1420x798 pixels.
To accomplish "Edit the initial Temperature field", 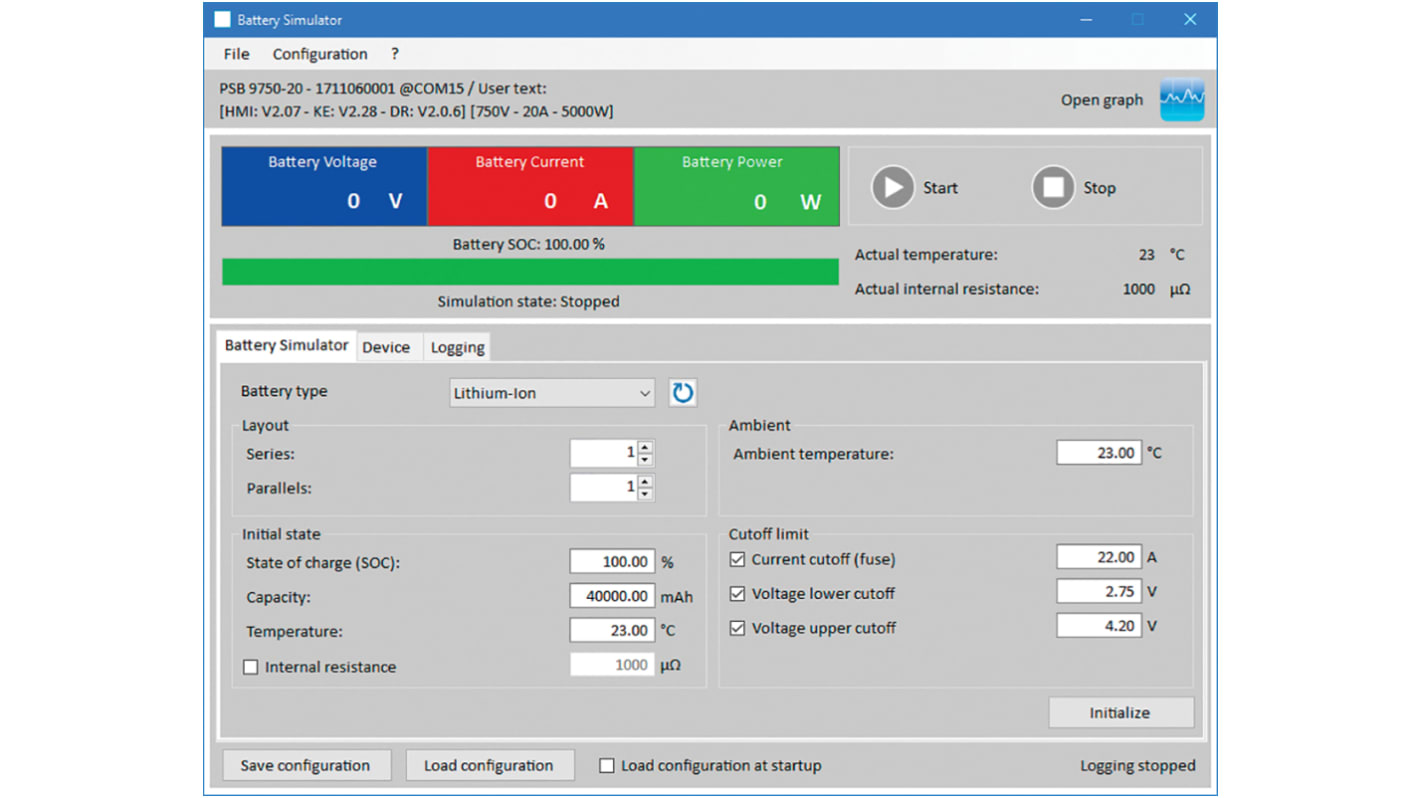I will (613, 630).
